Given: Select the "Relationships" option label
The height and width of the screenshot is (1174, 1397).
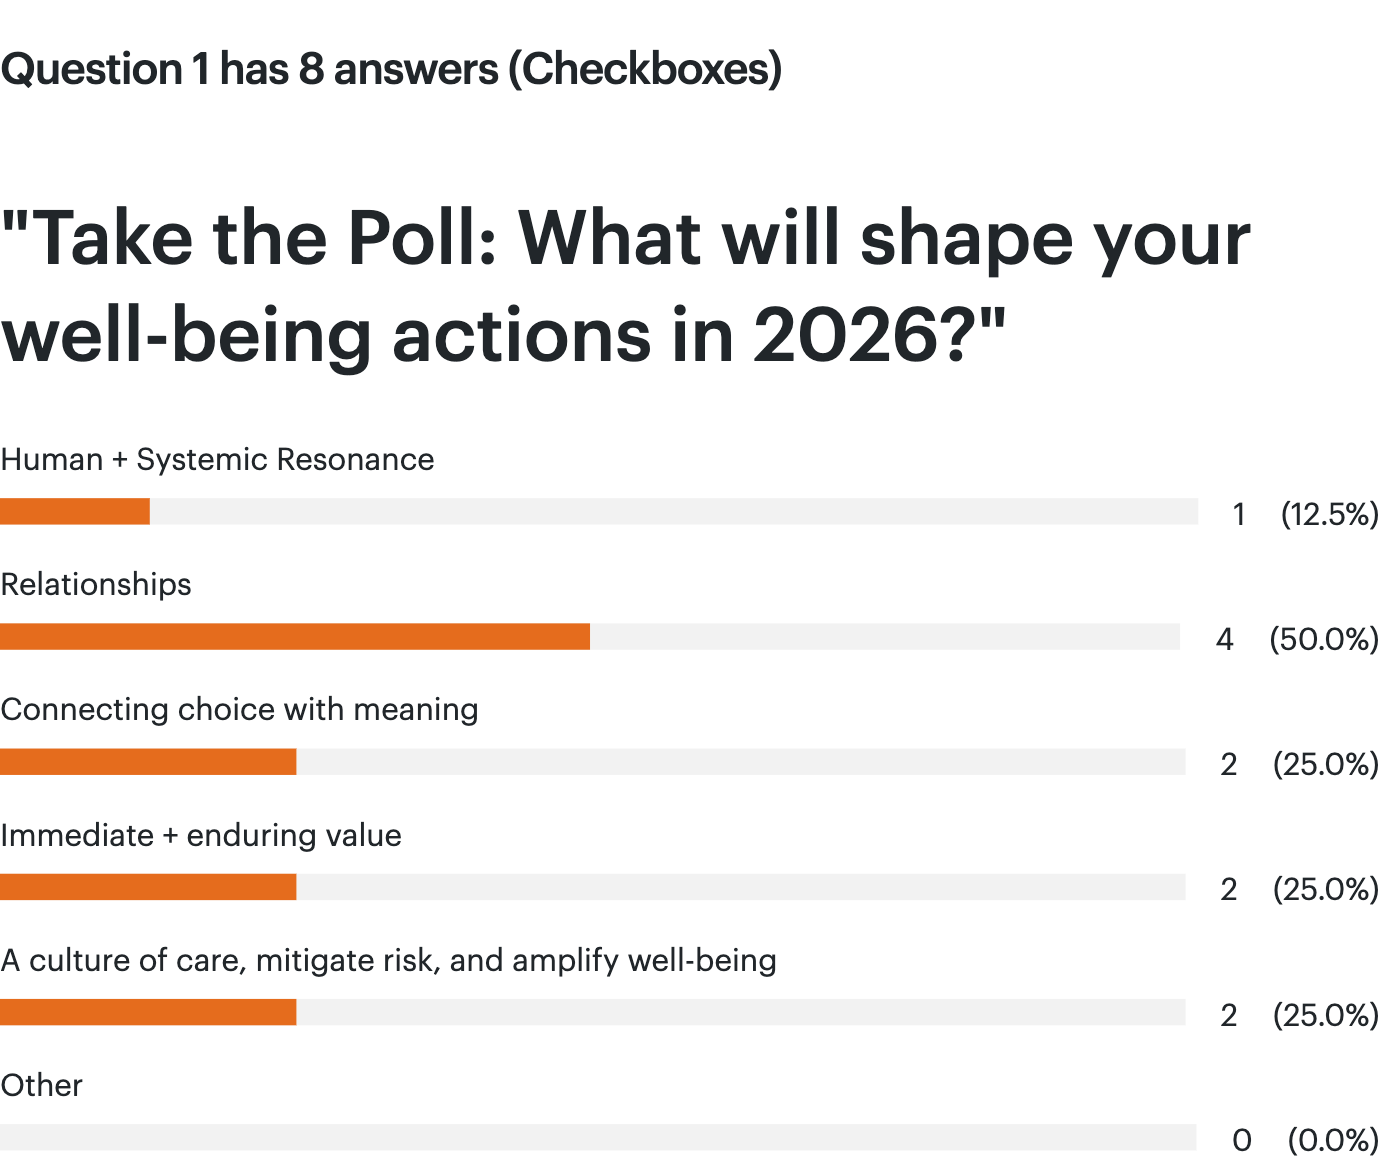Looking at the screenshot, I should tap(96, 585).
